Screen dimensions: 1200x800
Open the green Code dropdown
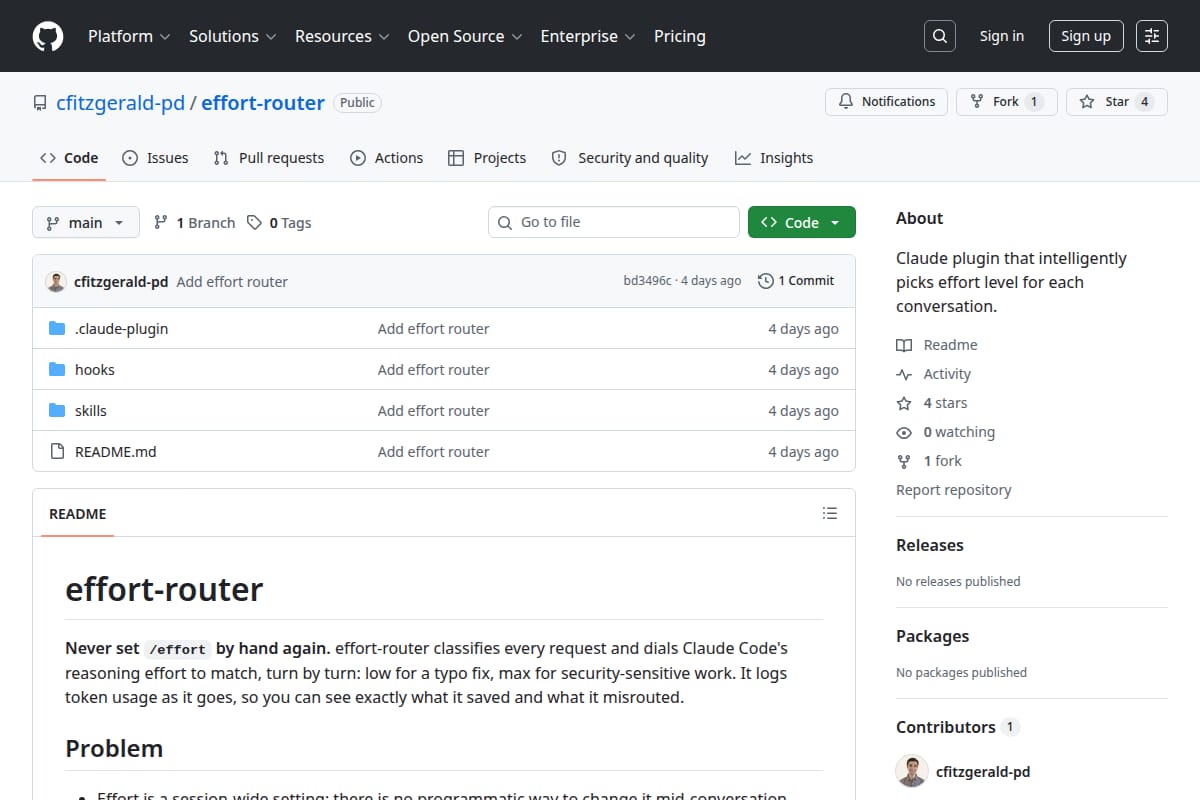click(802, 222)
